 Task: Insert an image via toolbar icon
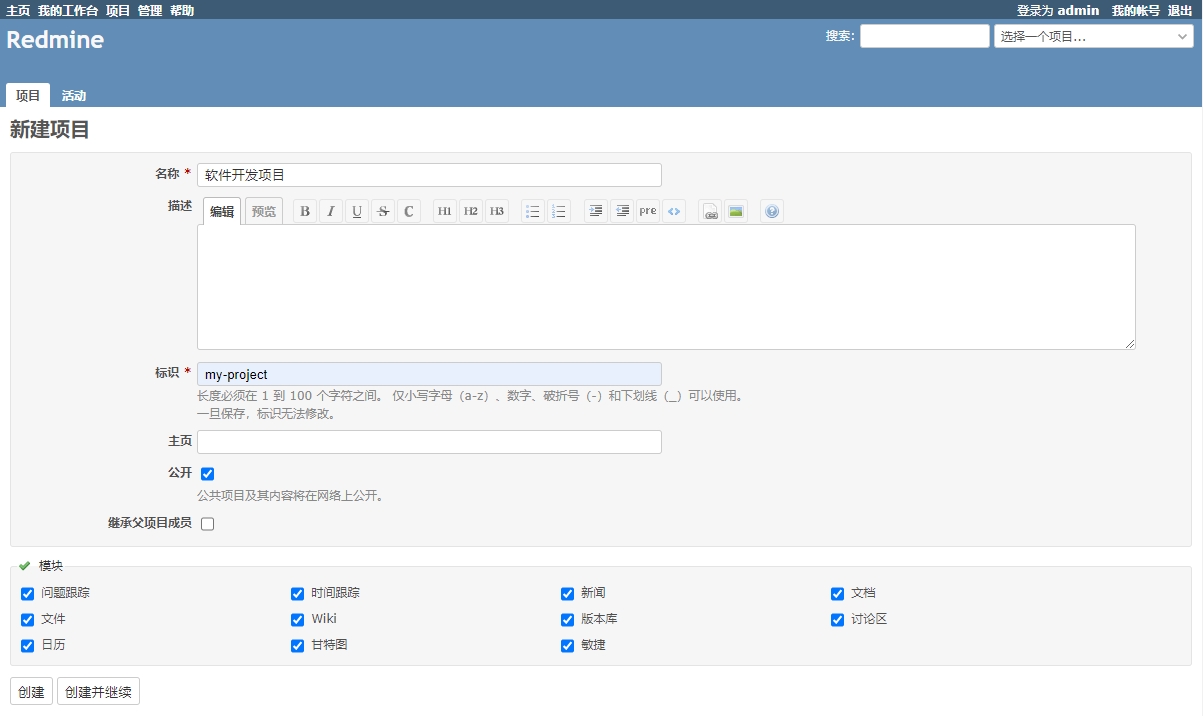pyautogui.click(x=736, y=211)
